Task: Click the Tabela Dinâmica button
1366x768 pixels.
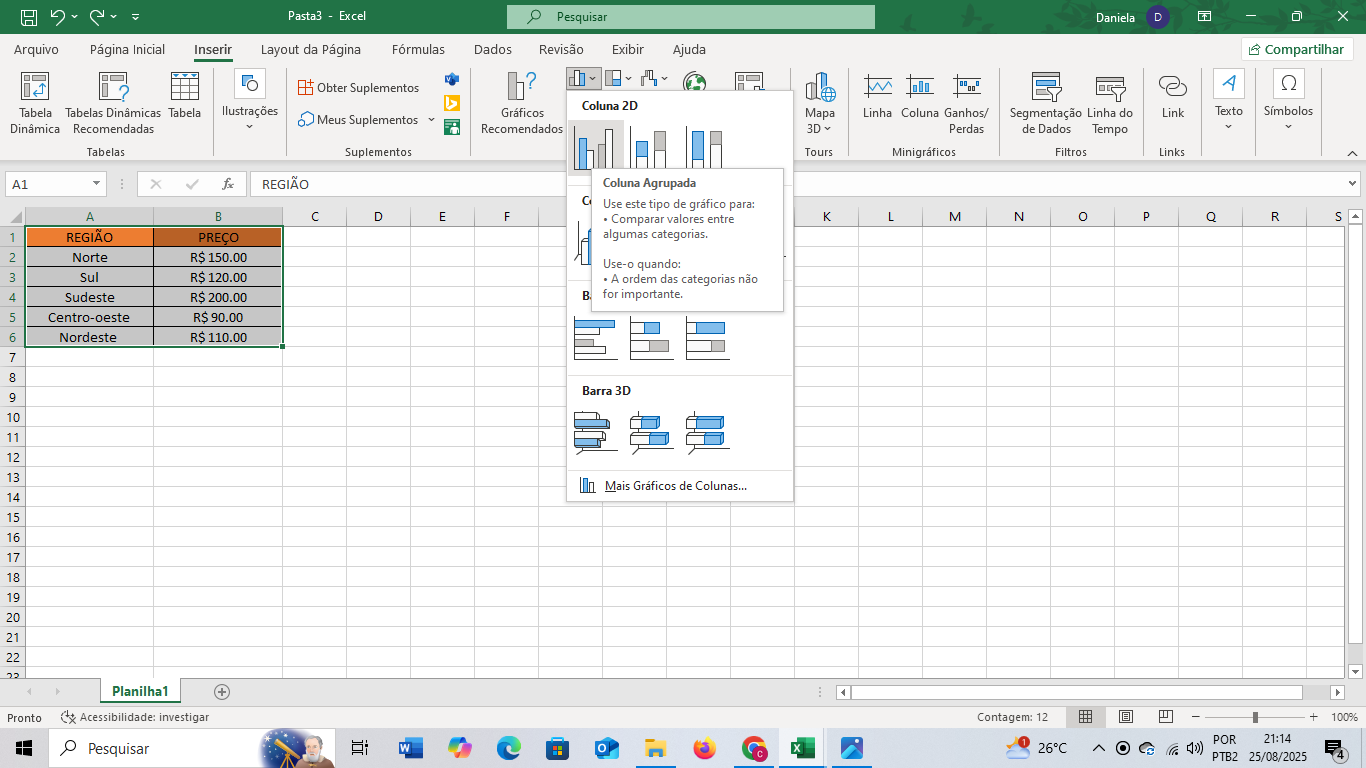Action: [x=35, y=103]
